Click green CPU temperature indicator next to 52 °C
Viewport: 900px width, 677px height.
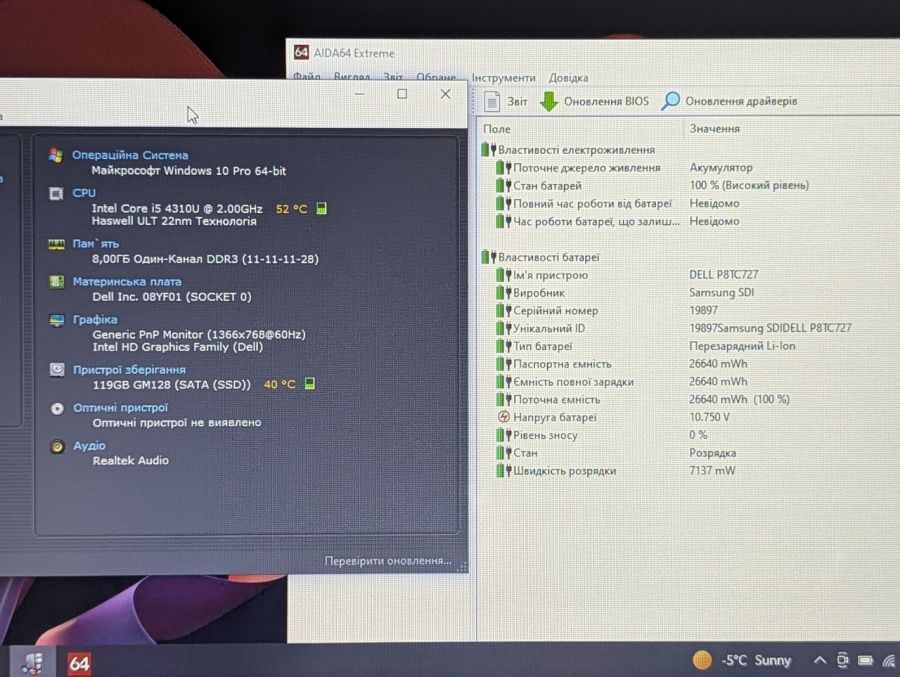click(x=321, y=208)
